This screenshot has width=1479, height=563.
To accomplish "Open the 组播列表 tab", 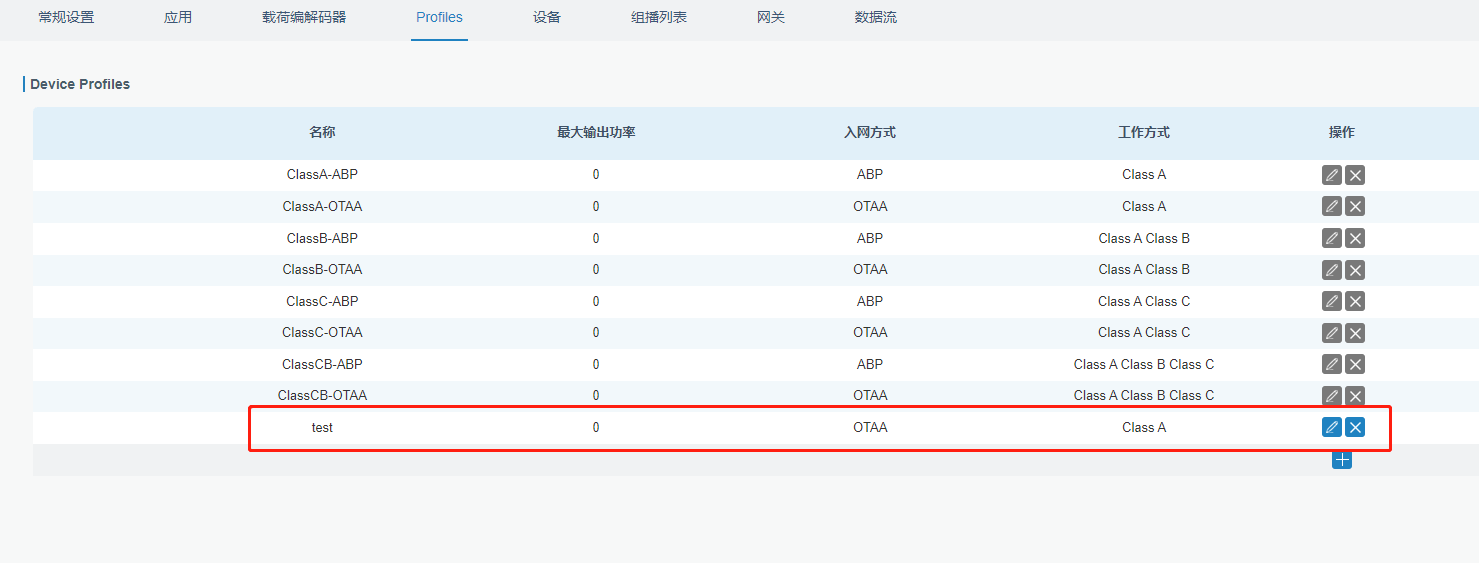I will click(x=659, y=17).
